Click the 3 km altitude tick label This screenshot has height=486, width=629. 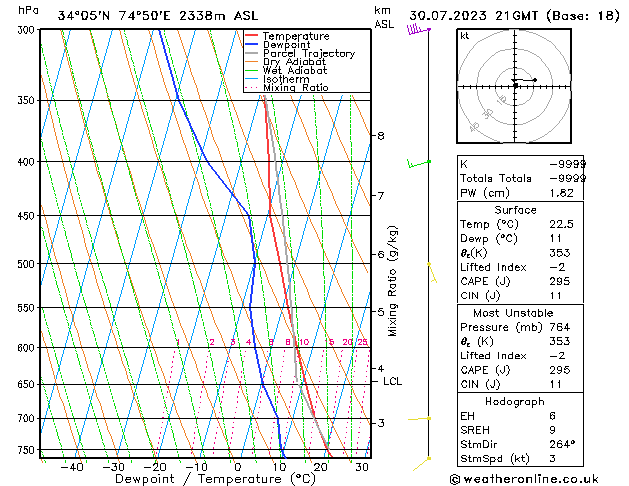point(381,423)
